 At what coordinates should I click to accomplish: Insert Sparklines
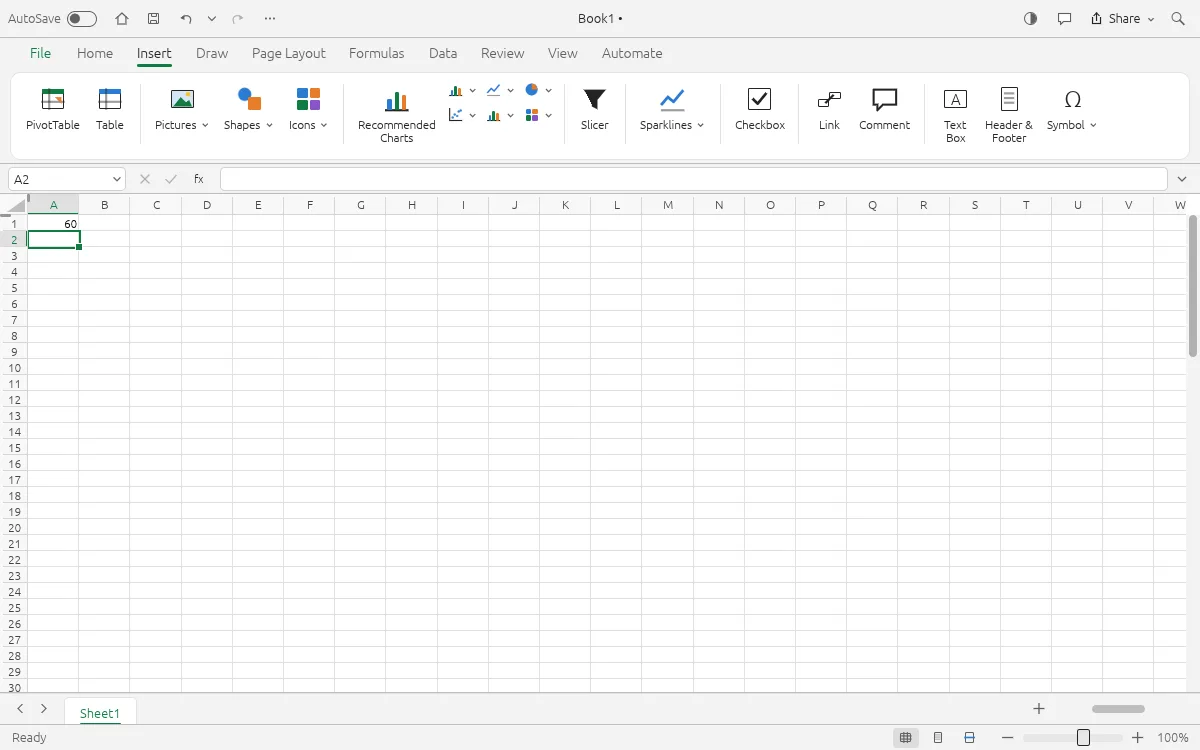(x=672, y=110)
